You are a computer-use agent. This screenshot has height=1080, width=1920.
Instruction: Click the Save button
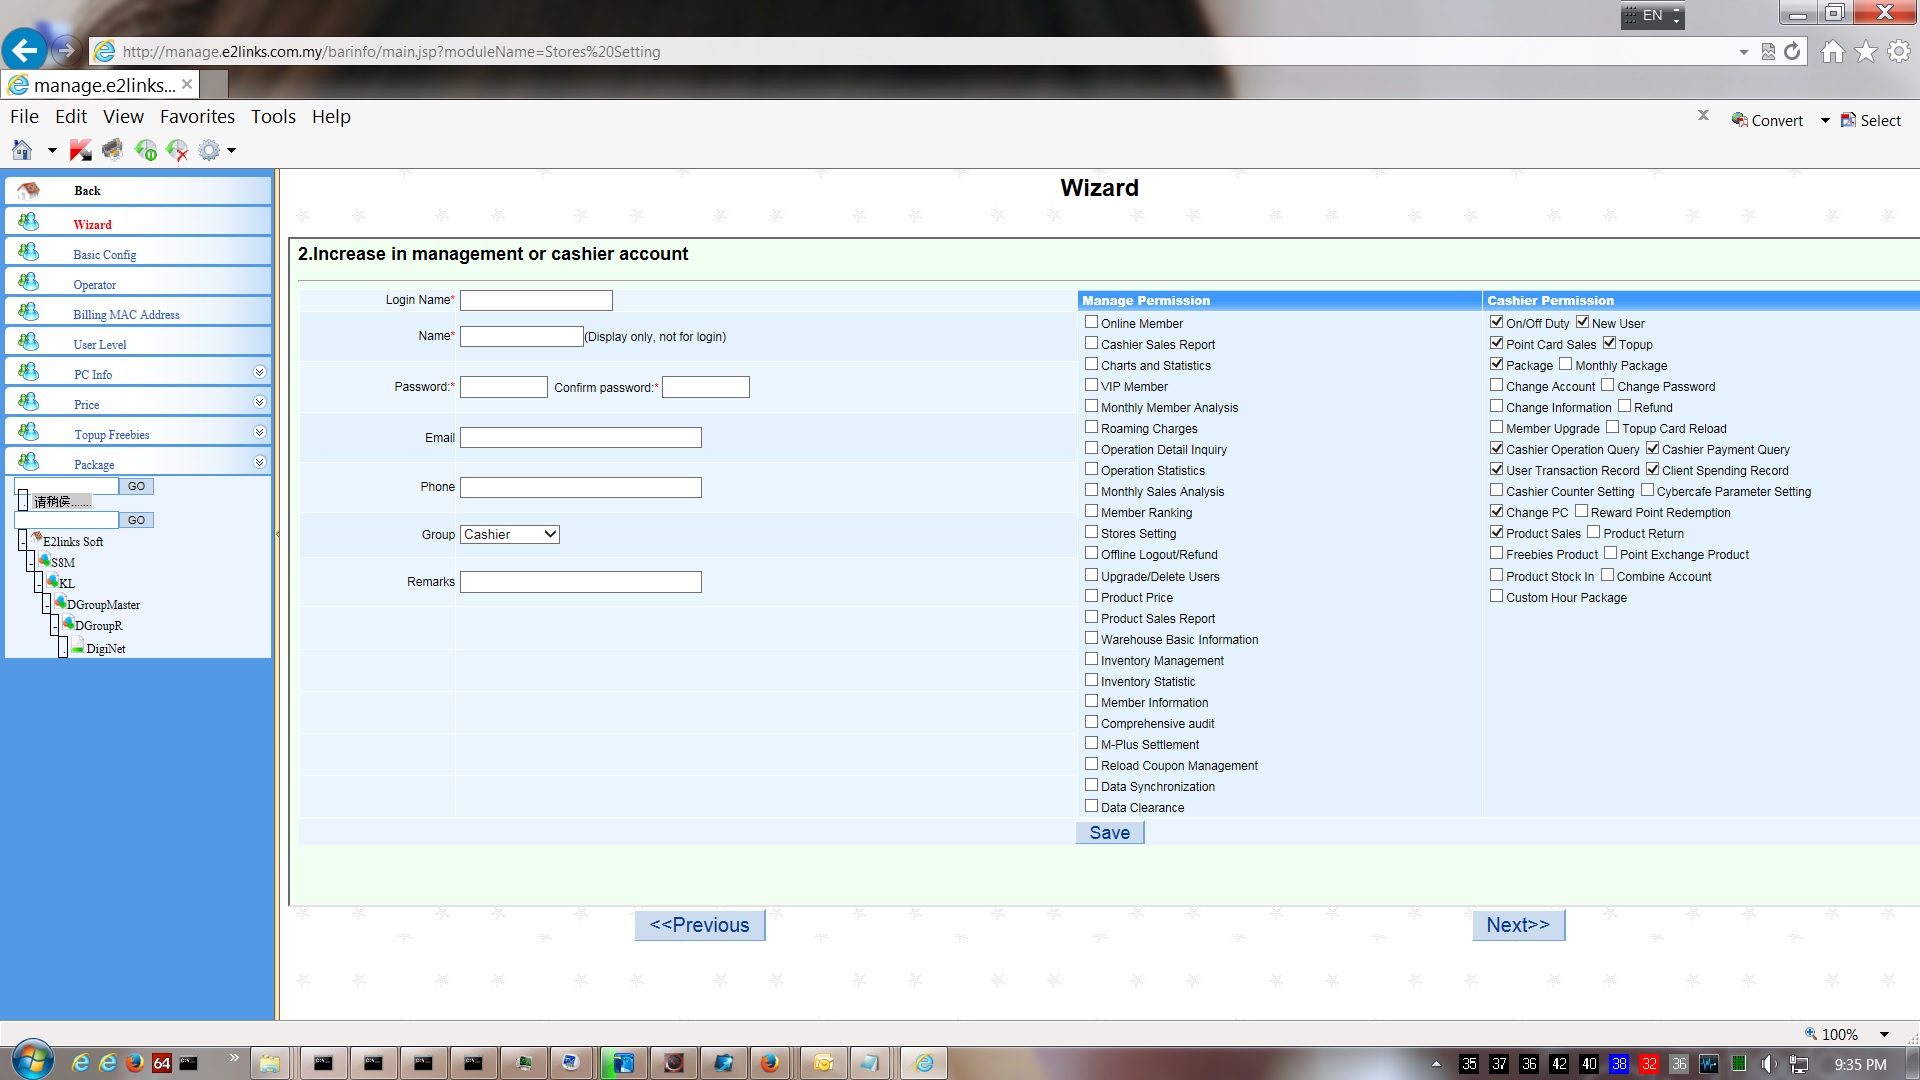(1109, 832)
